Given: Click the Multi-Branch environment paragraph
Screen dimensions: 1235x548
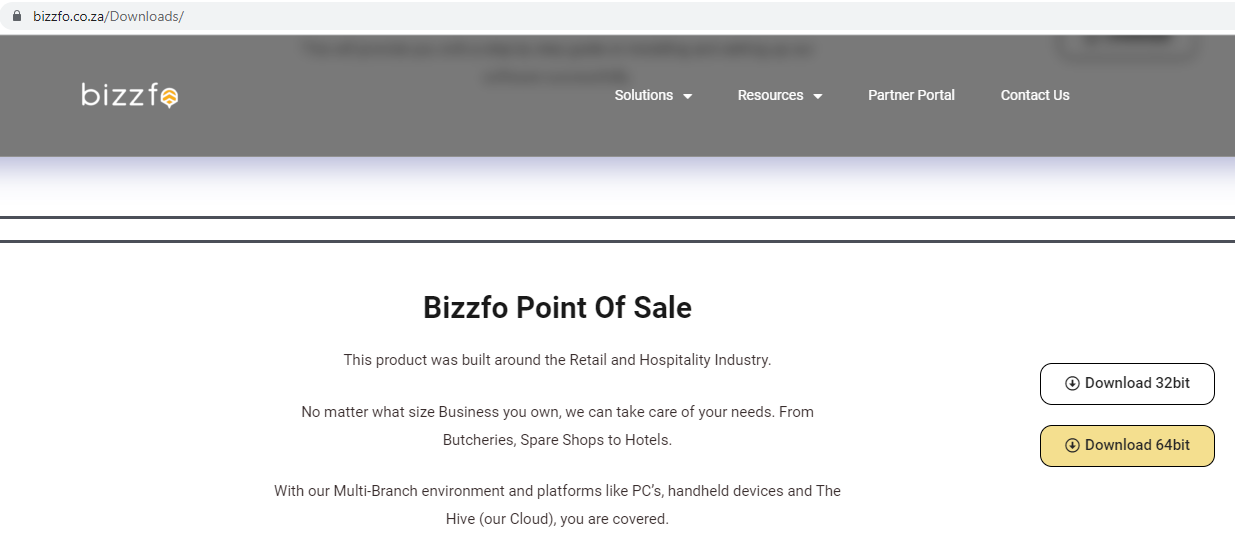Looking at the screenshot, I should coord(557,505).
